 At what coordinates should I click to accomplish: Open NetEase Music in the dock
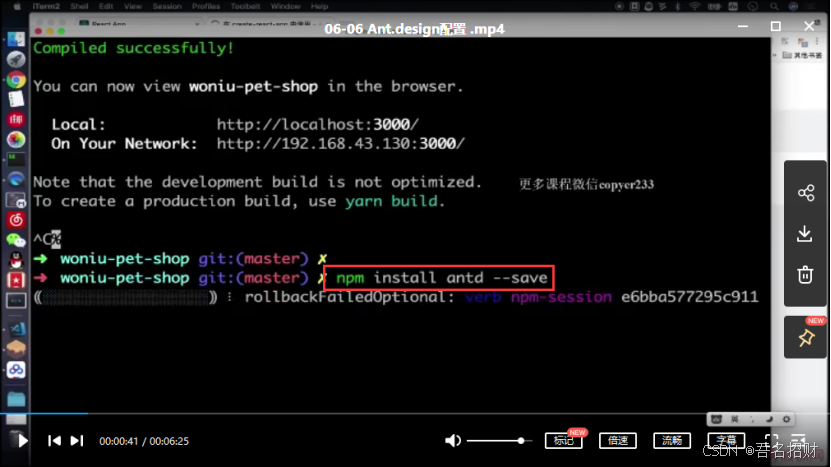(16, 219)
